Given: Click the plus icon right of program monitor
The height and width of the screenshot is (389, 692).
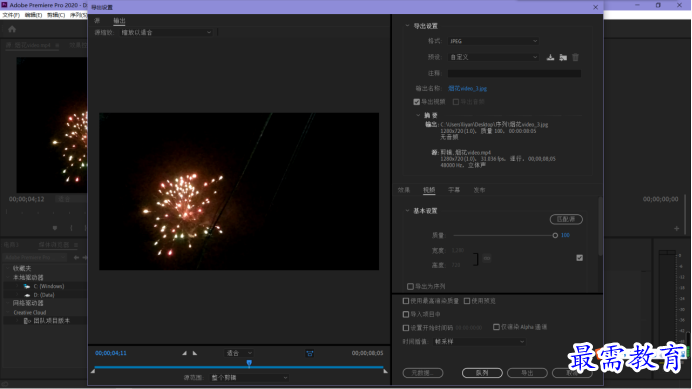Looking at the screenshot, I should point(677,228).
